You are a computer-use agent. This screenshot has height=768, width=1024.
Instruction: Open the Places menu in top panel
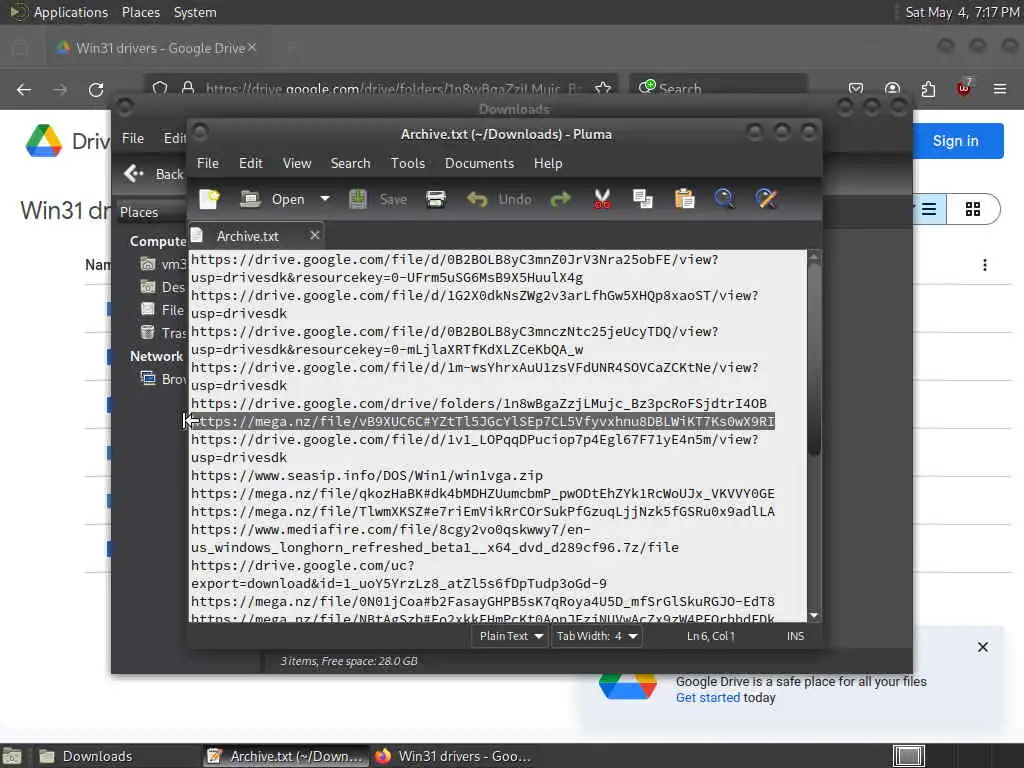[x=140, y=12]
